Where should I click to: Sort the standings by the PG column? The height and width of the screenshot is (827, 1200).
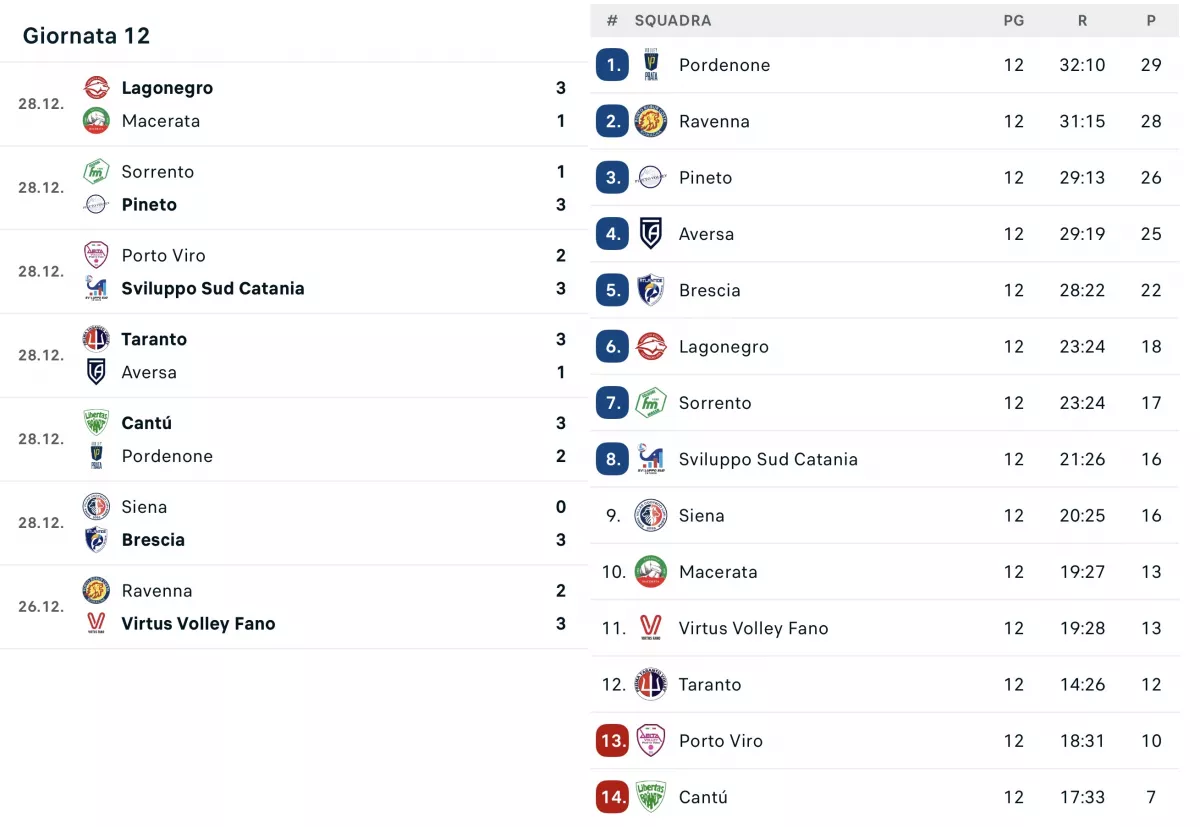[x=1014, y=20]
